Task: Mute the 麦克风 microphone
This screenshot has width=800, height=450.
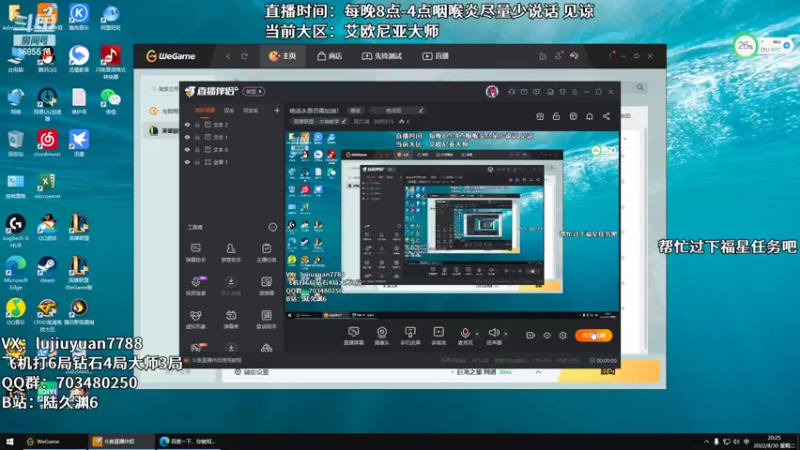Action: tap(465, 336)
